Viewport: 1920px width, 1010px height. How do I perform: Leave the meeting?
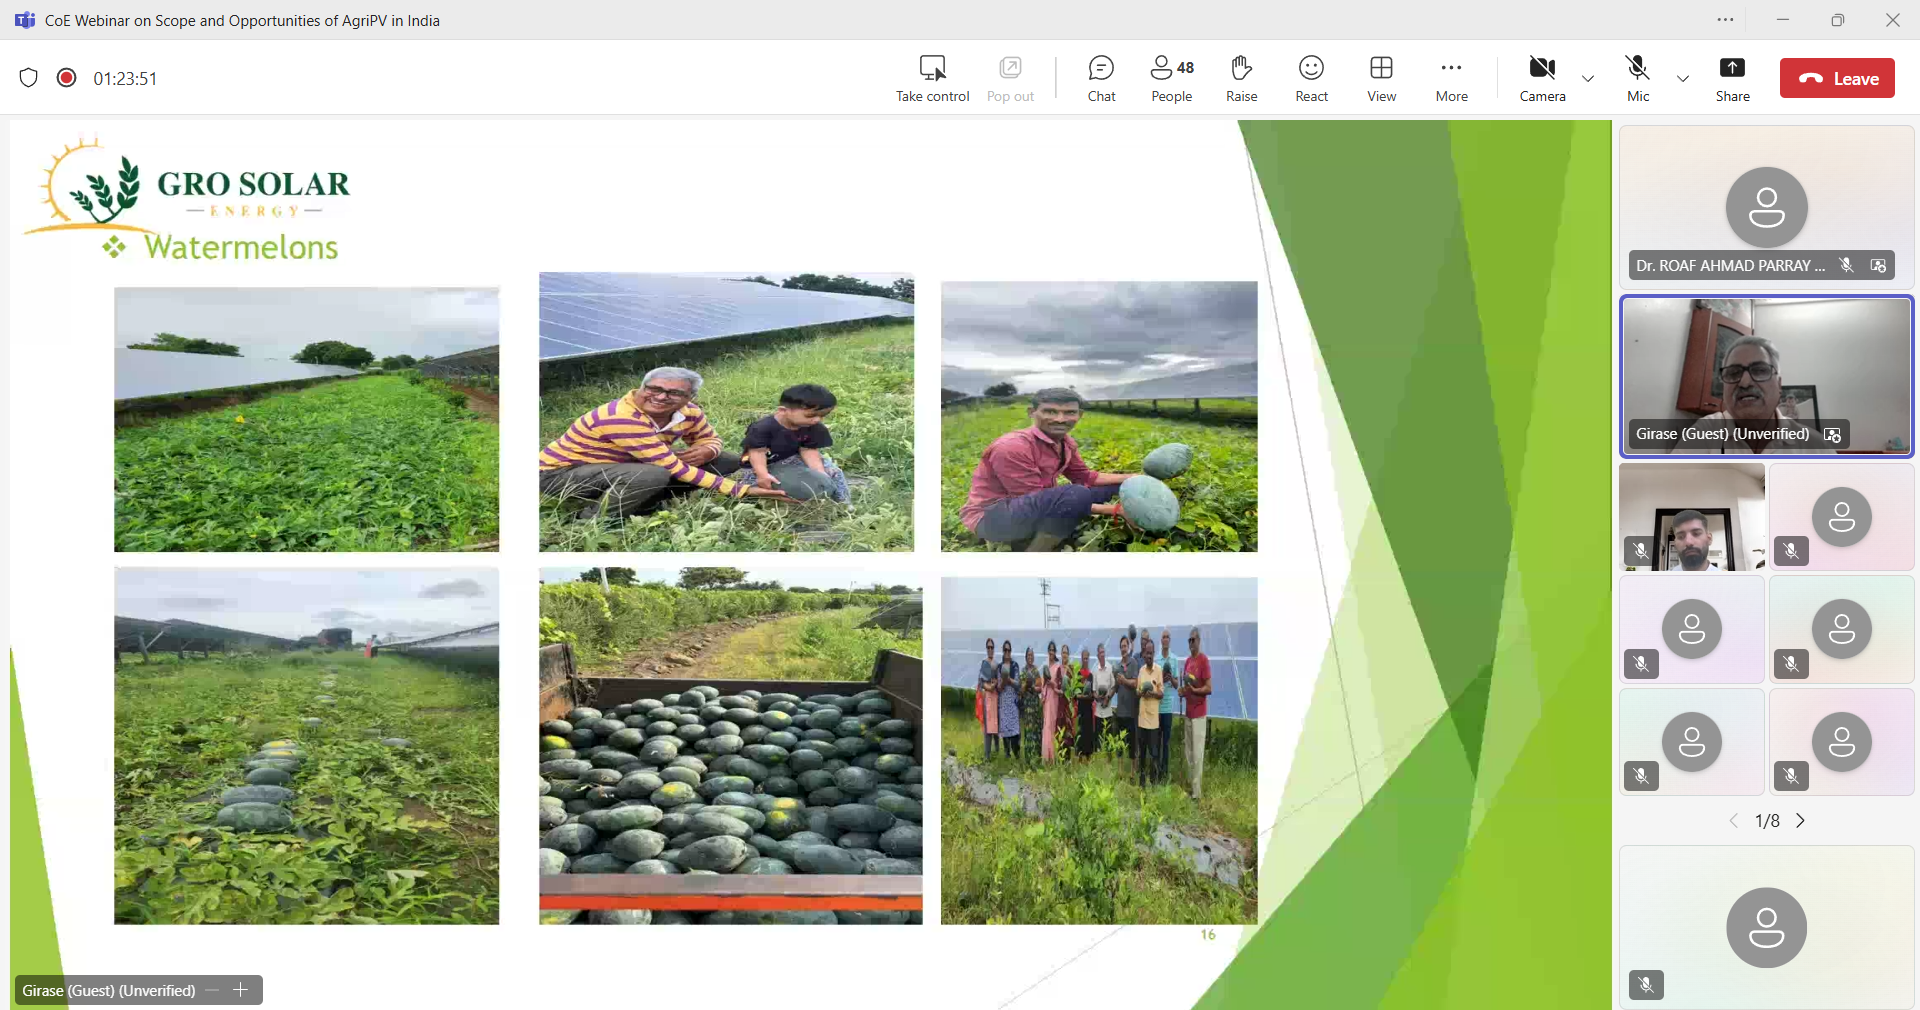click(1837, 79)
